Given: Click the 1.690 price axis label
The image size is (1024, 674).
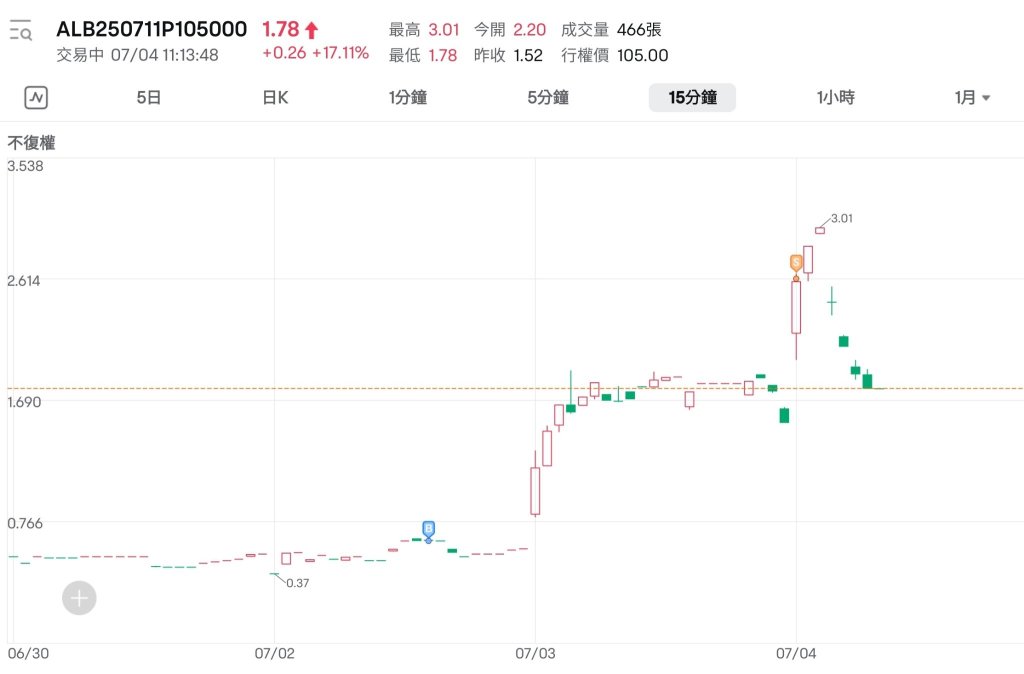Looking at the screenshot, I should [24, 402].
